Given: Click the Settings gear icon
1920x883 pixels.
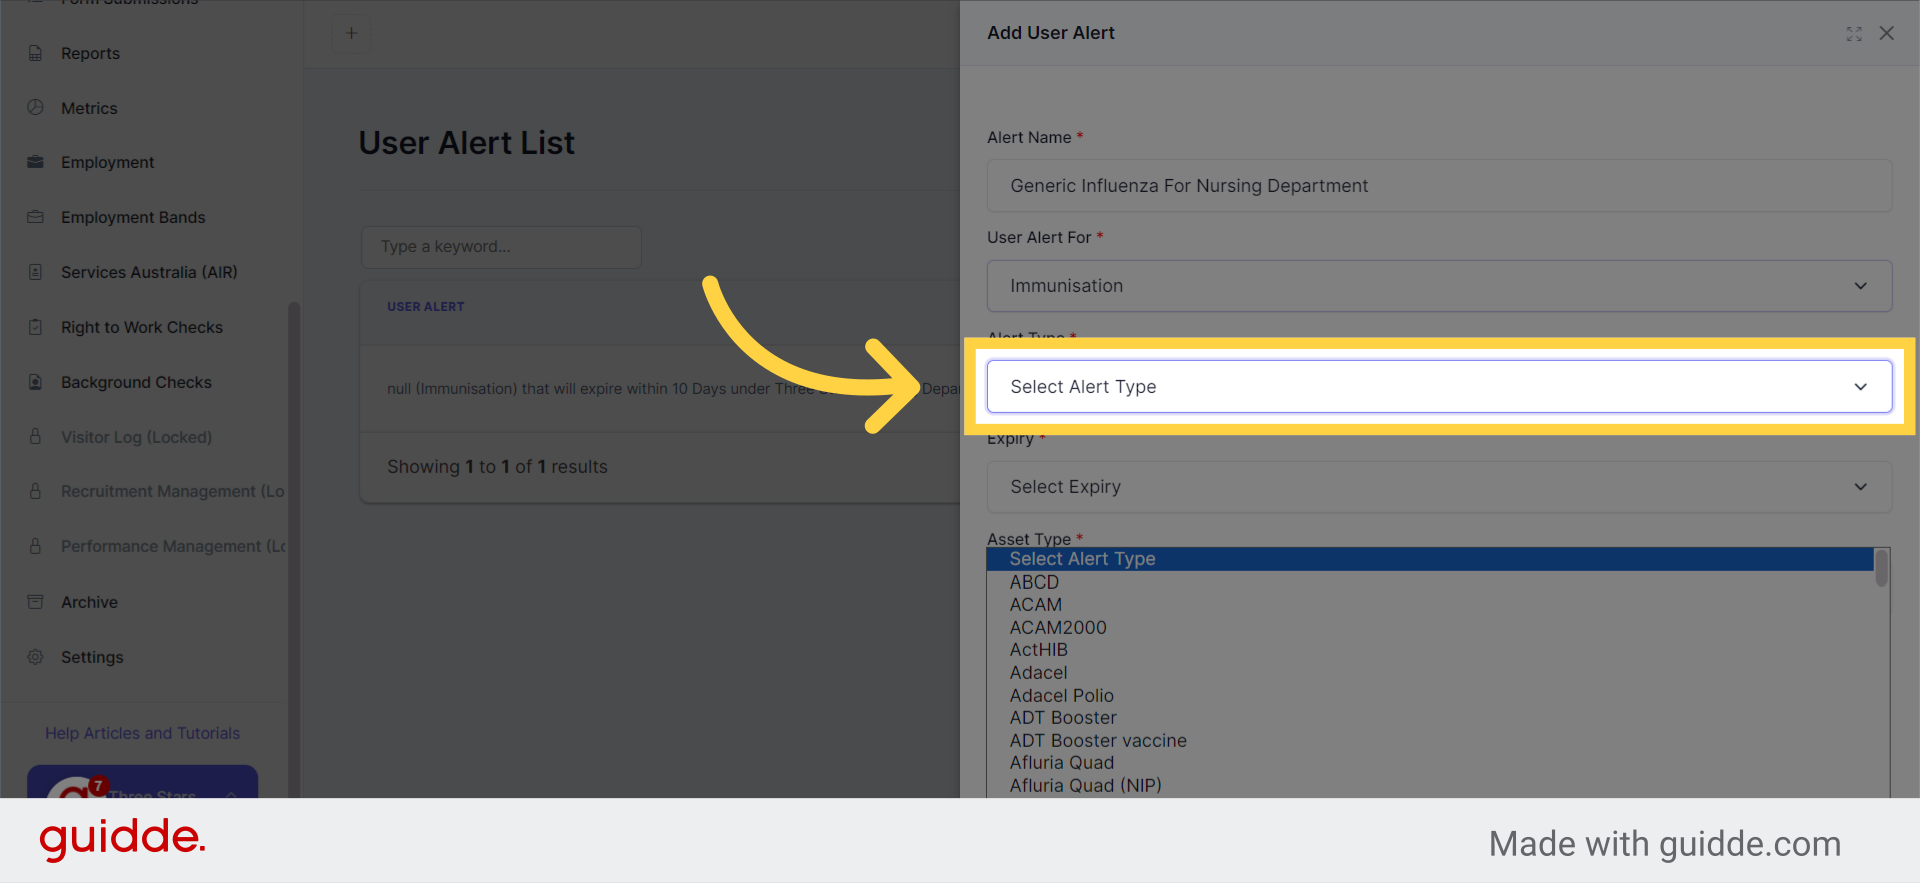Looking at the screenshot, I should 36,657.
